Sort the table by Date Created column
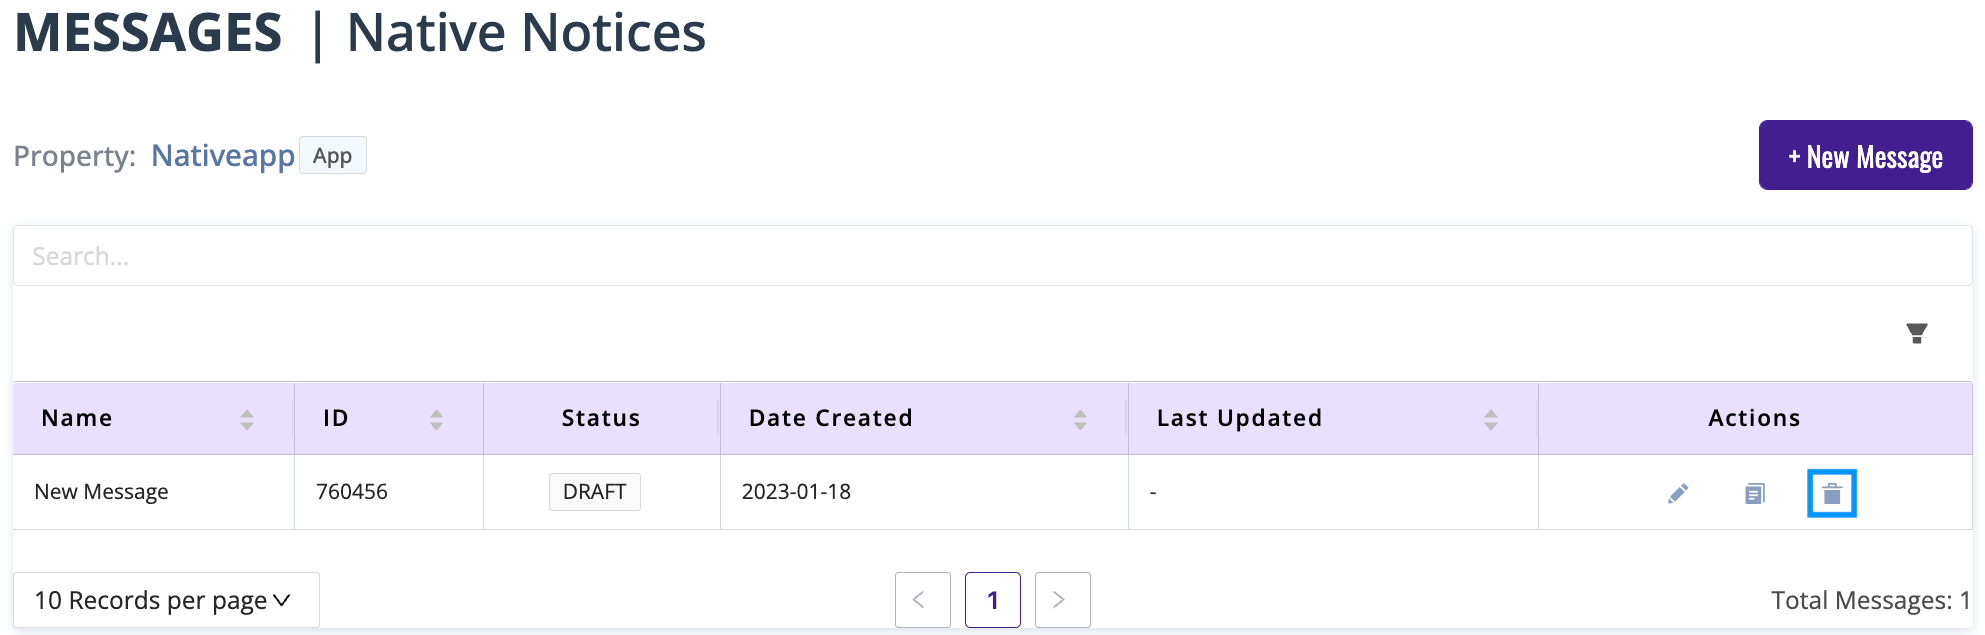The image size is (1985, 635). point(1079,418)
